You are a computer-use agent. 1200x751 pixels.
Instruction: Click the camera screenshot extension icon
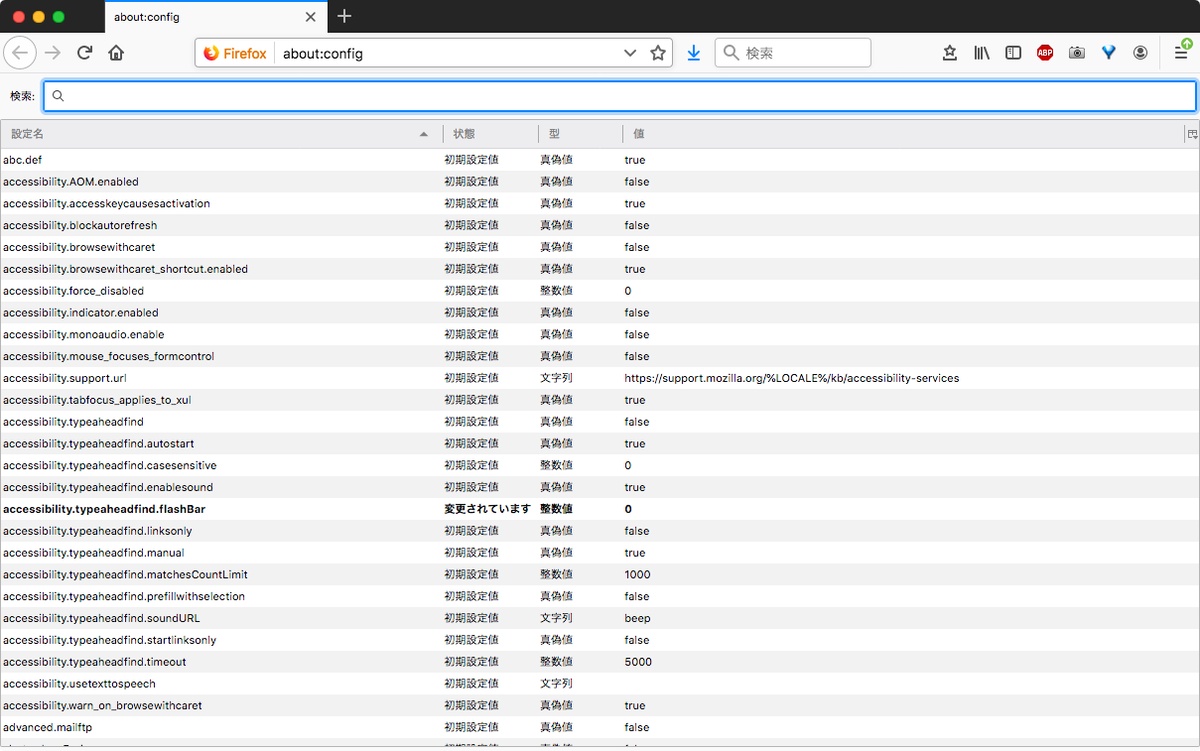click(1077, 53)
